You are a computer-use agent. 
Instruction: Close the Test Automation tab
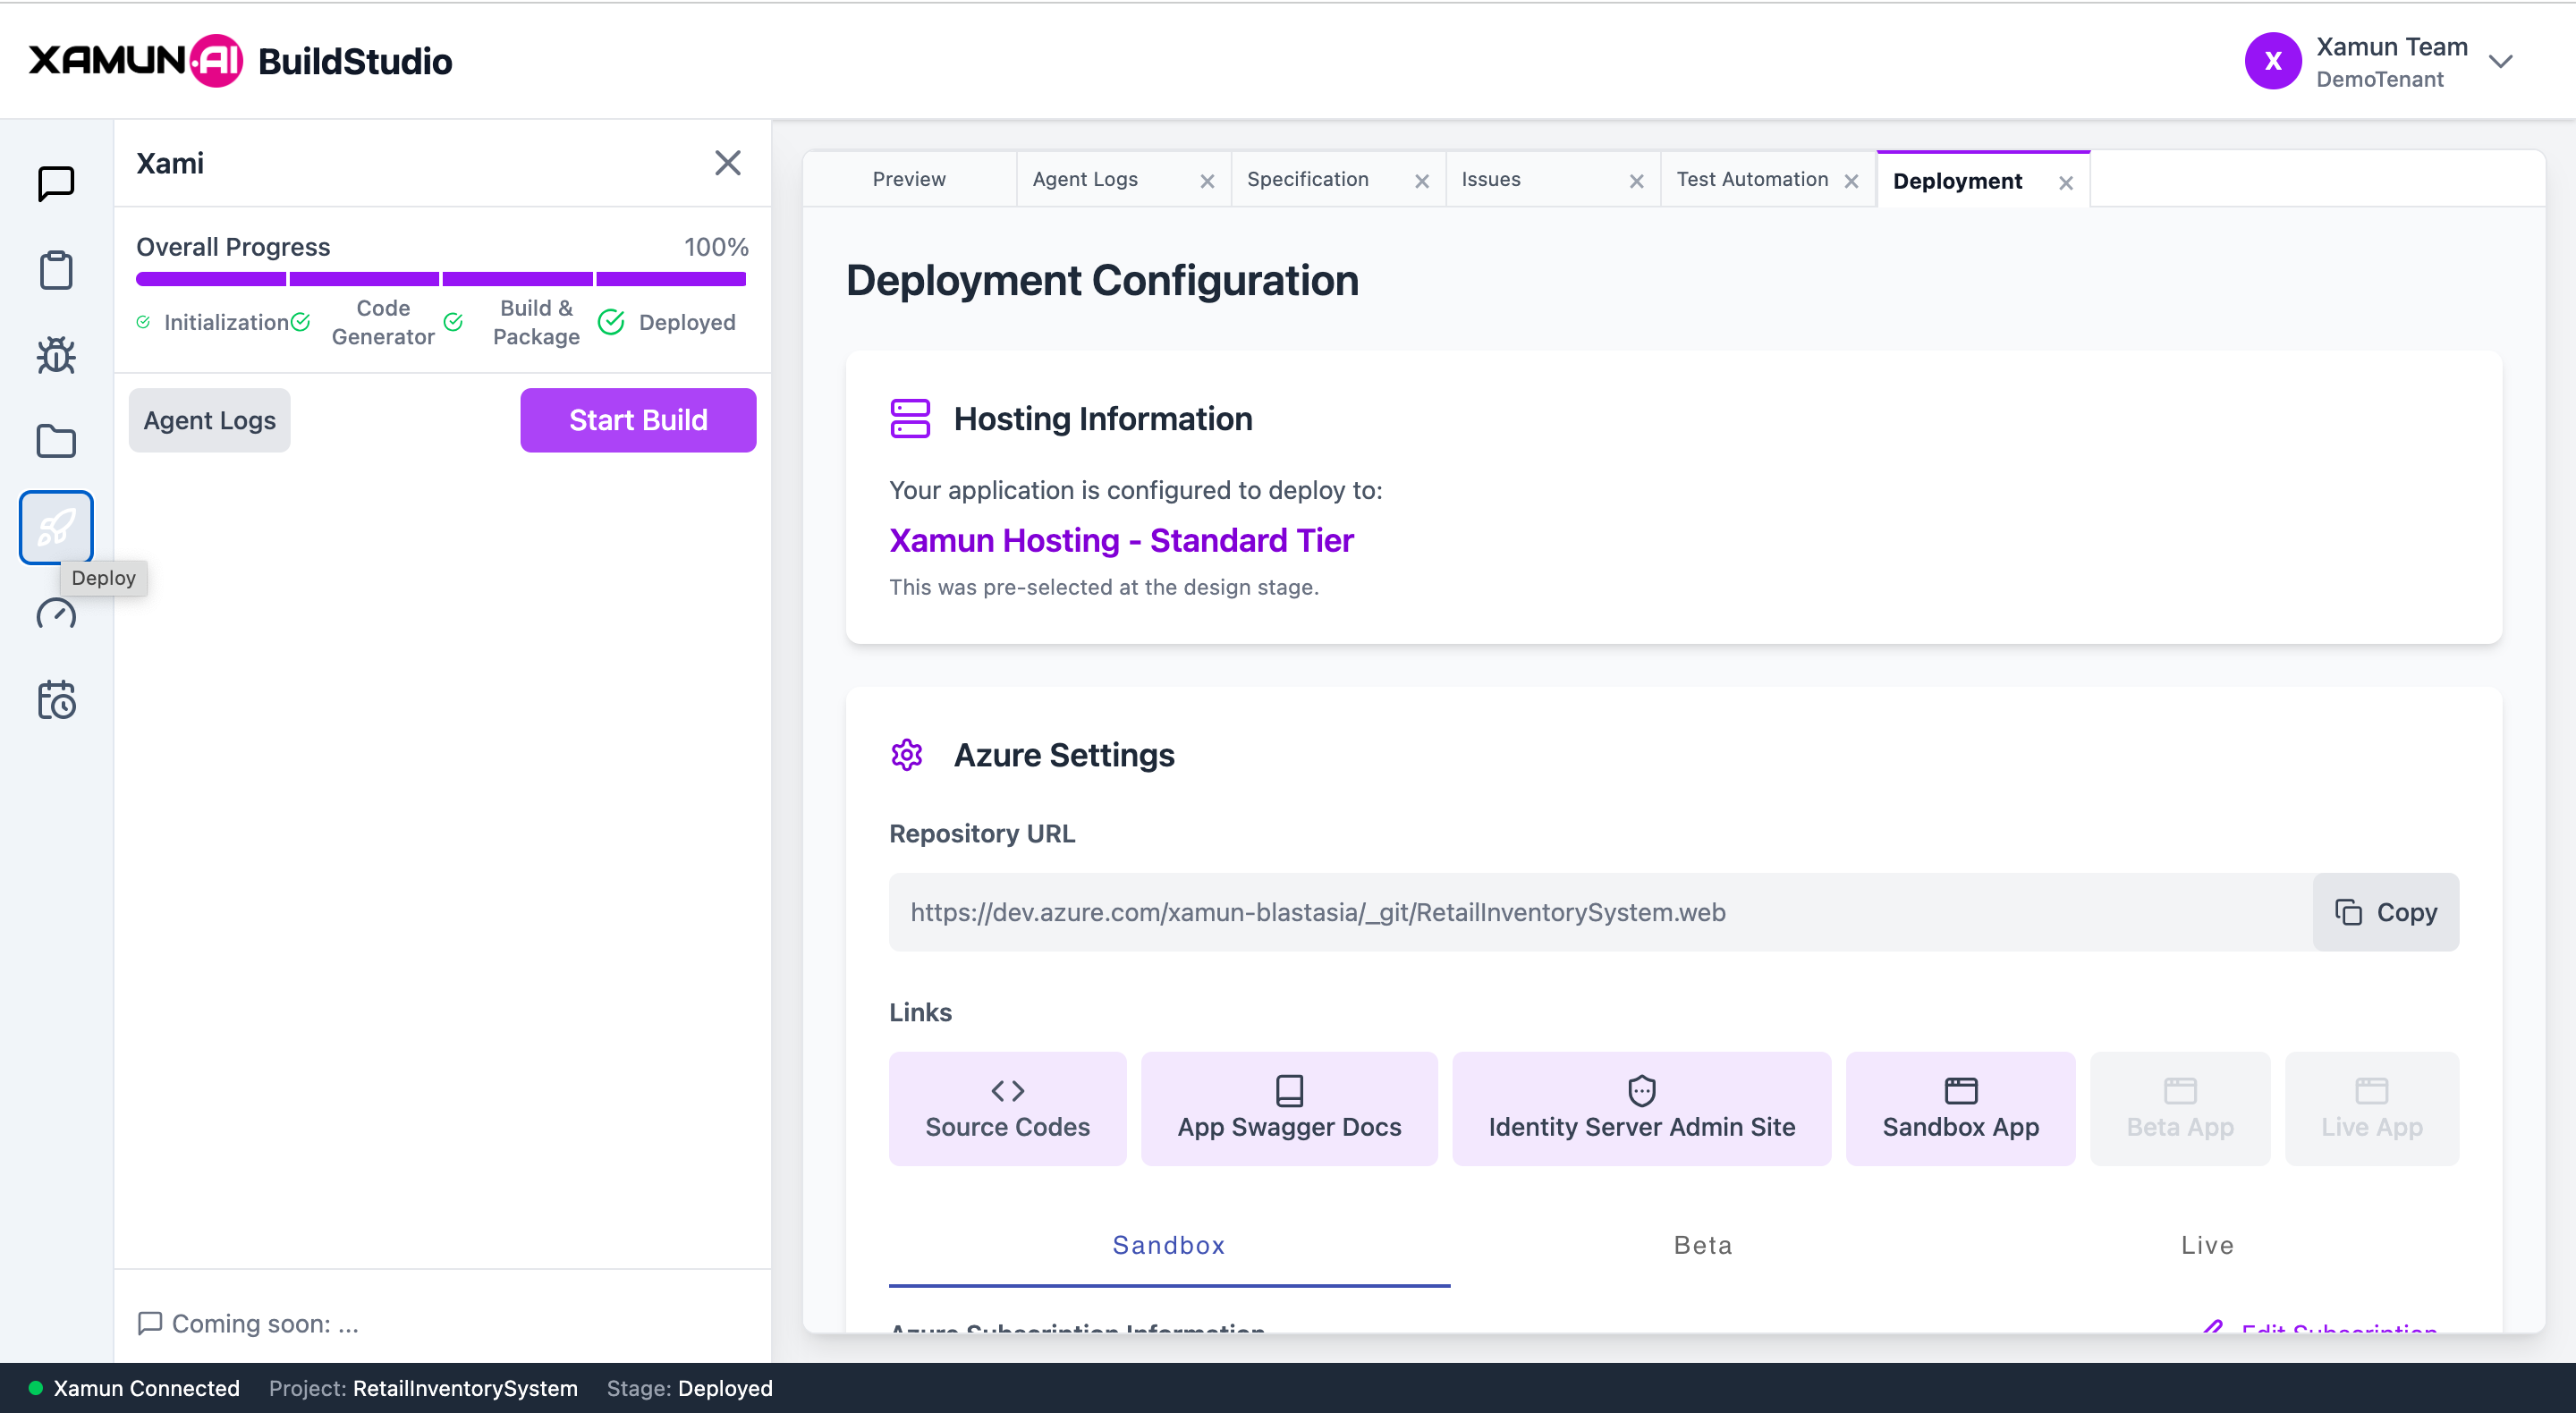(x=1851, y=181)
